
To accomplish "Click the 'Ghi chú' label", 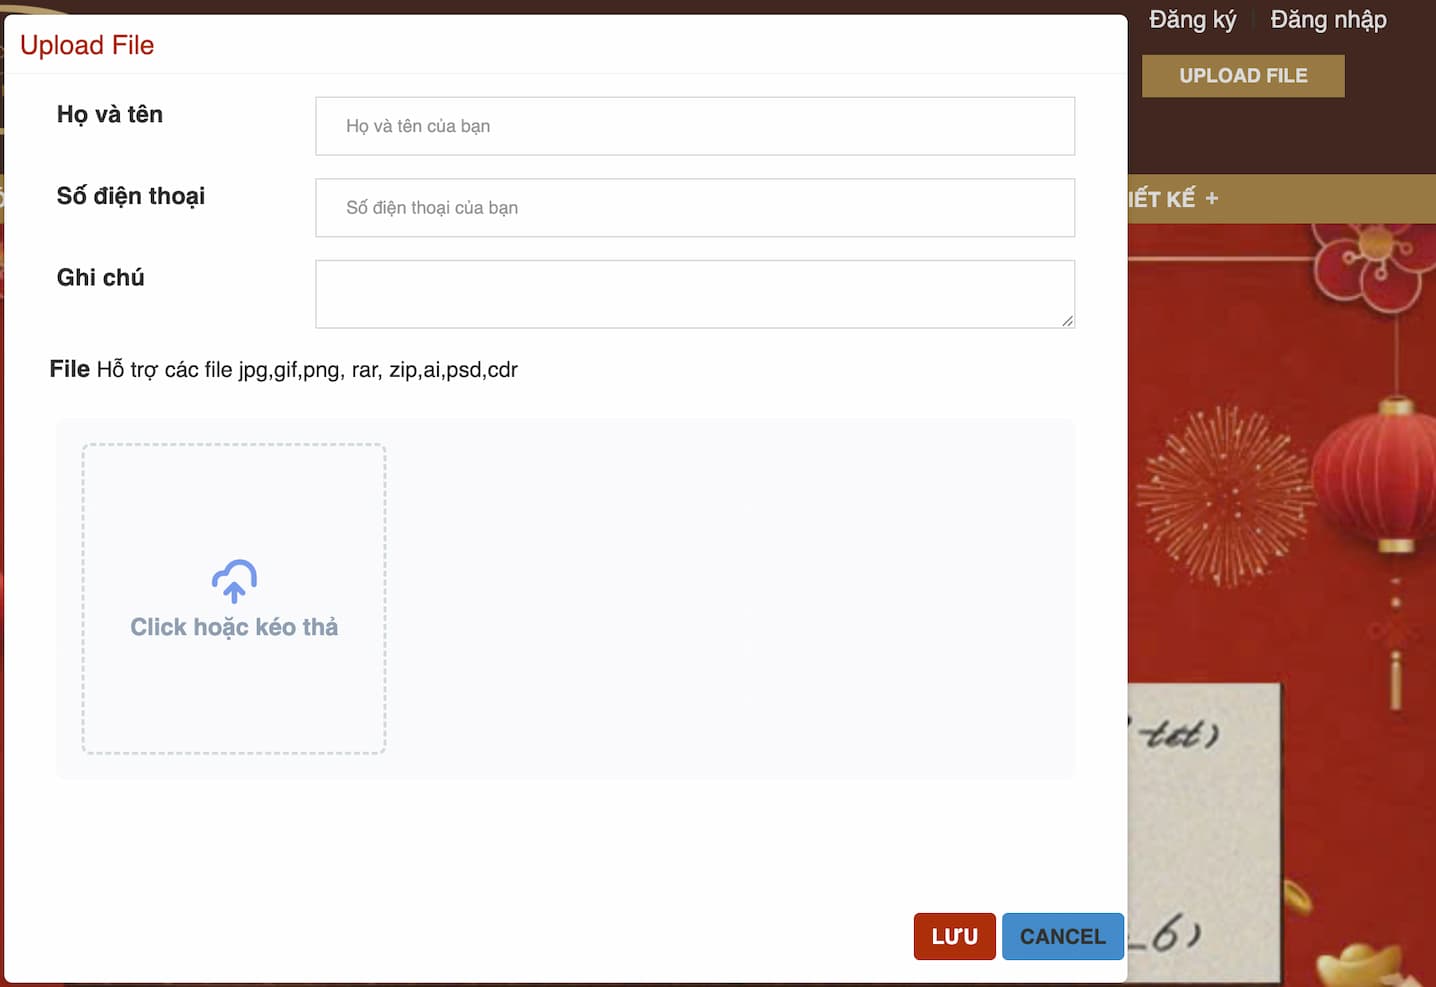I will (101, 278).
